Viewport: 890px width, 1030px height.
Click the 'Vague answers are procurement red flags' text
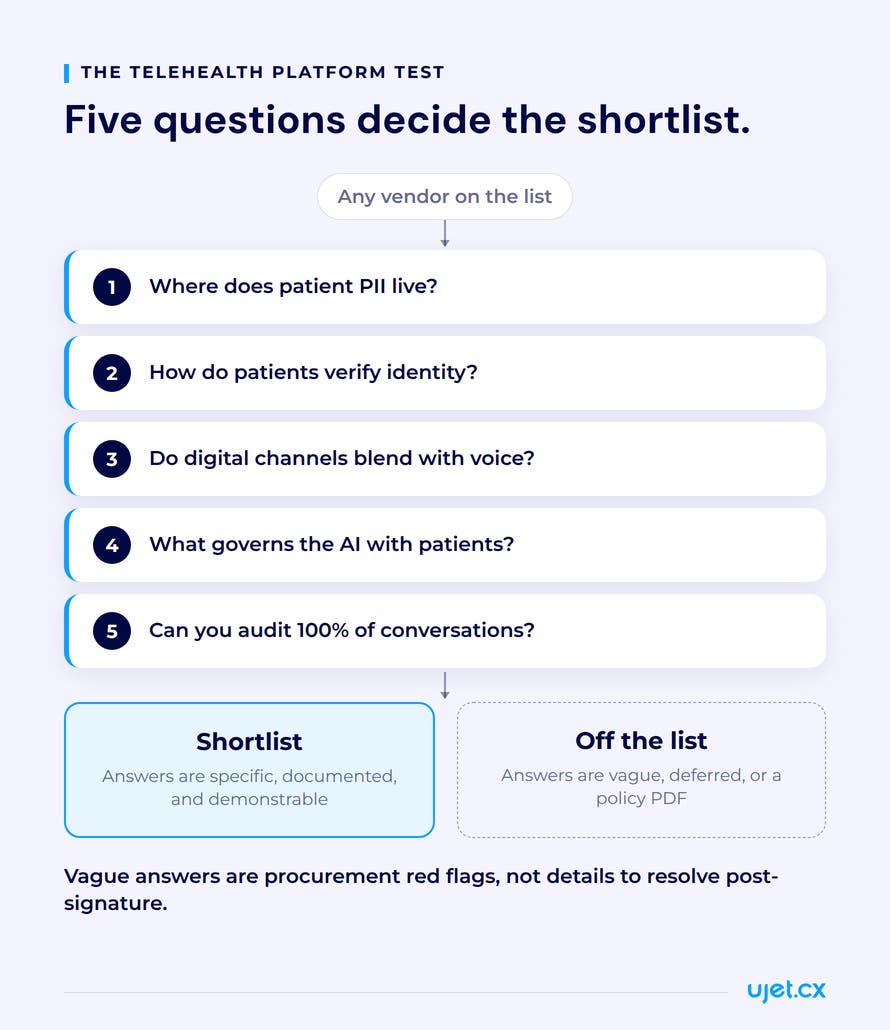(420, 889)
